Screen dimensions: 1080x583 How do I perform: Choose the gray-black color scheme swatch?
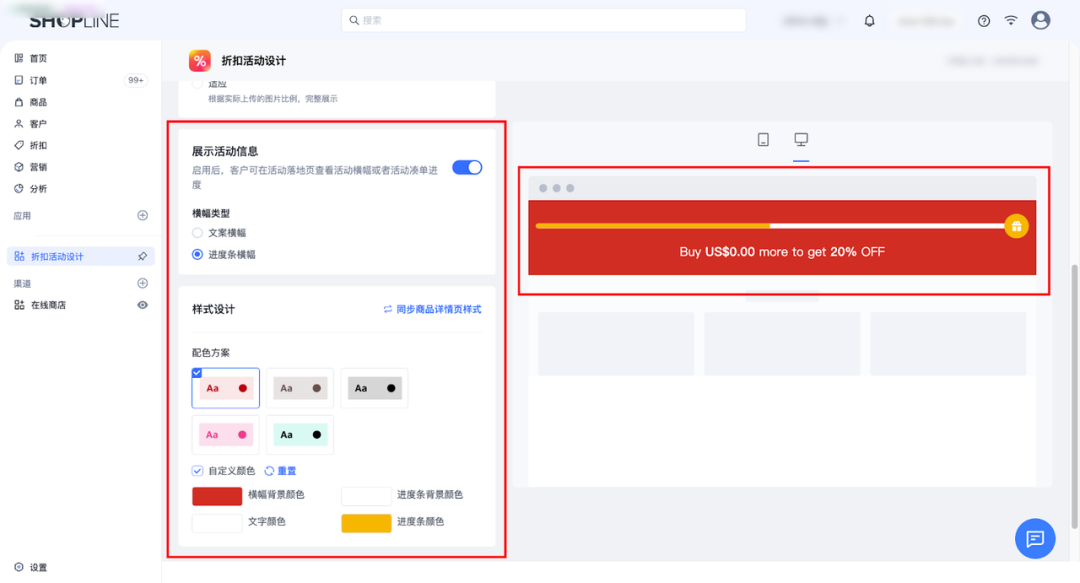click(375, 388)
